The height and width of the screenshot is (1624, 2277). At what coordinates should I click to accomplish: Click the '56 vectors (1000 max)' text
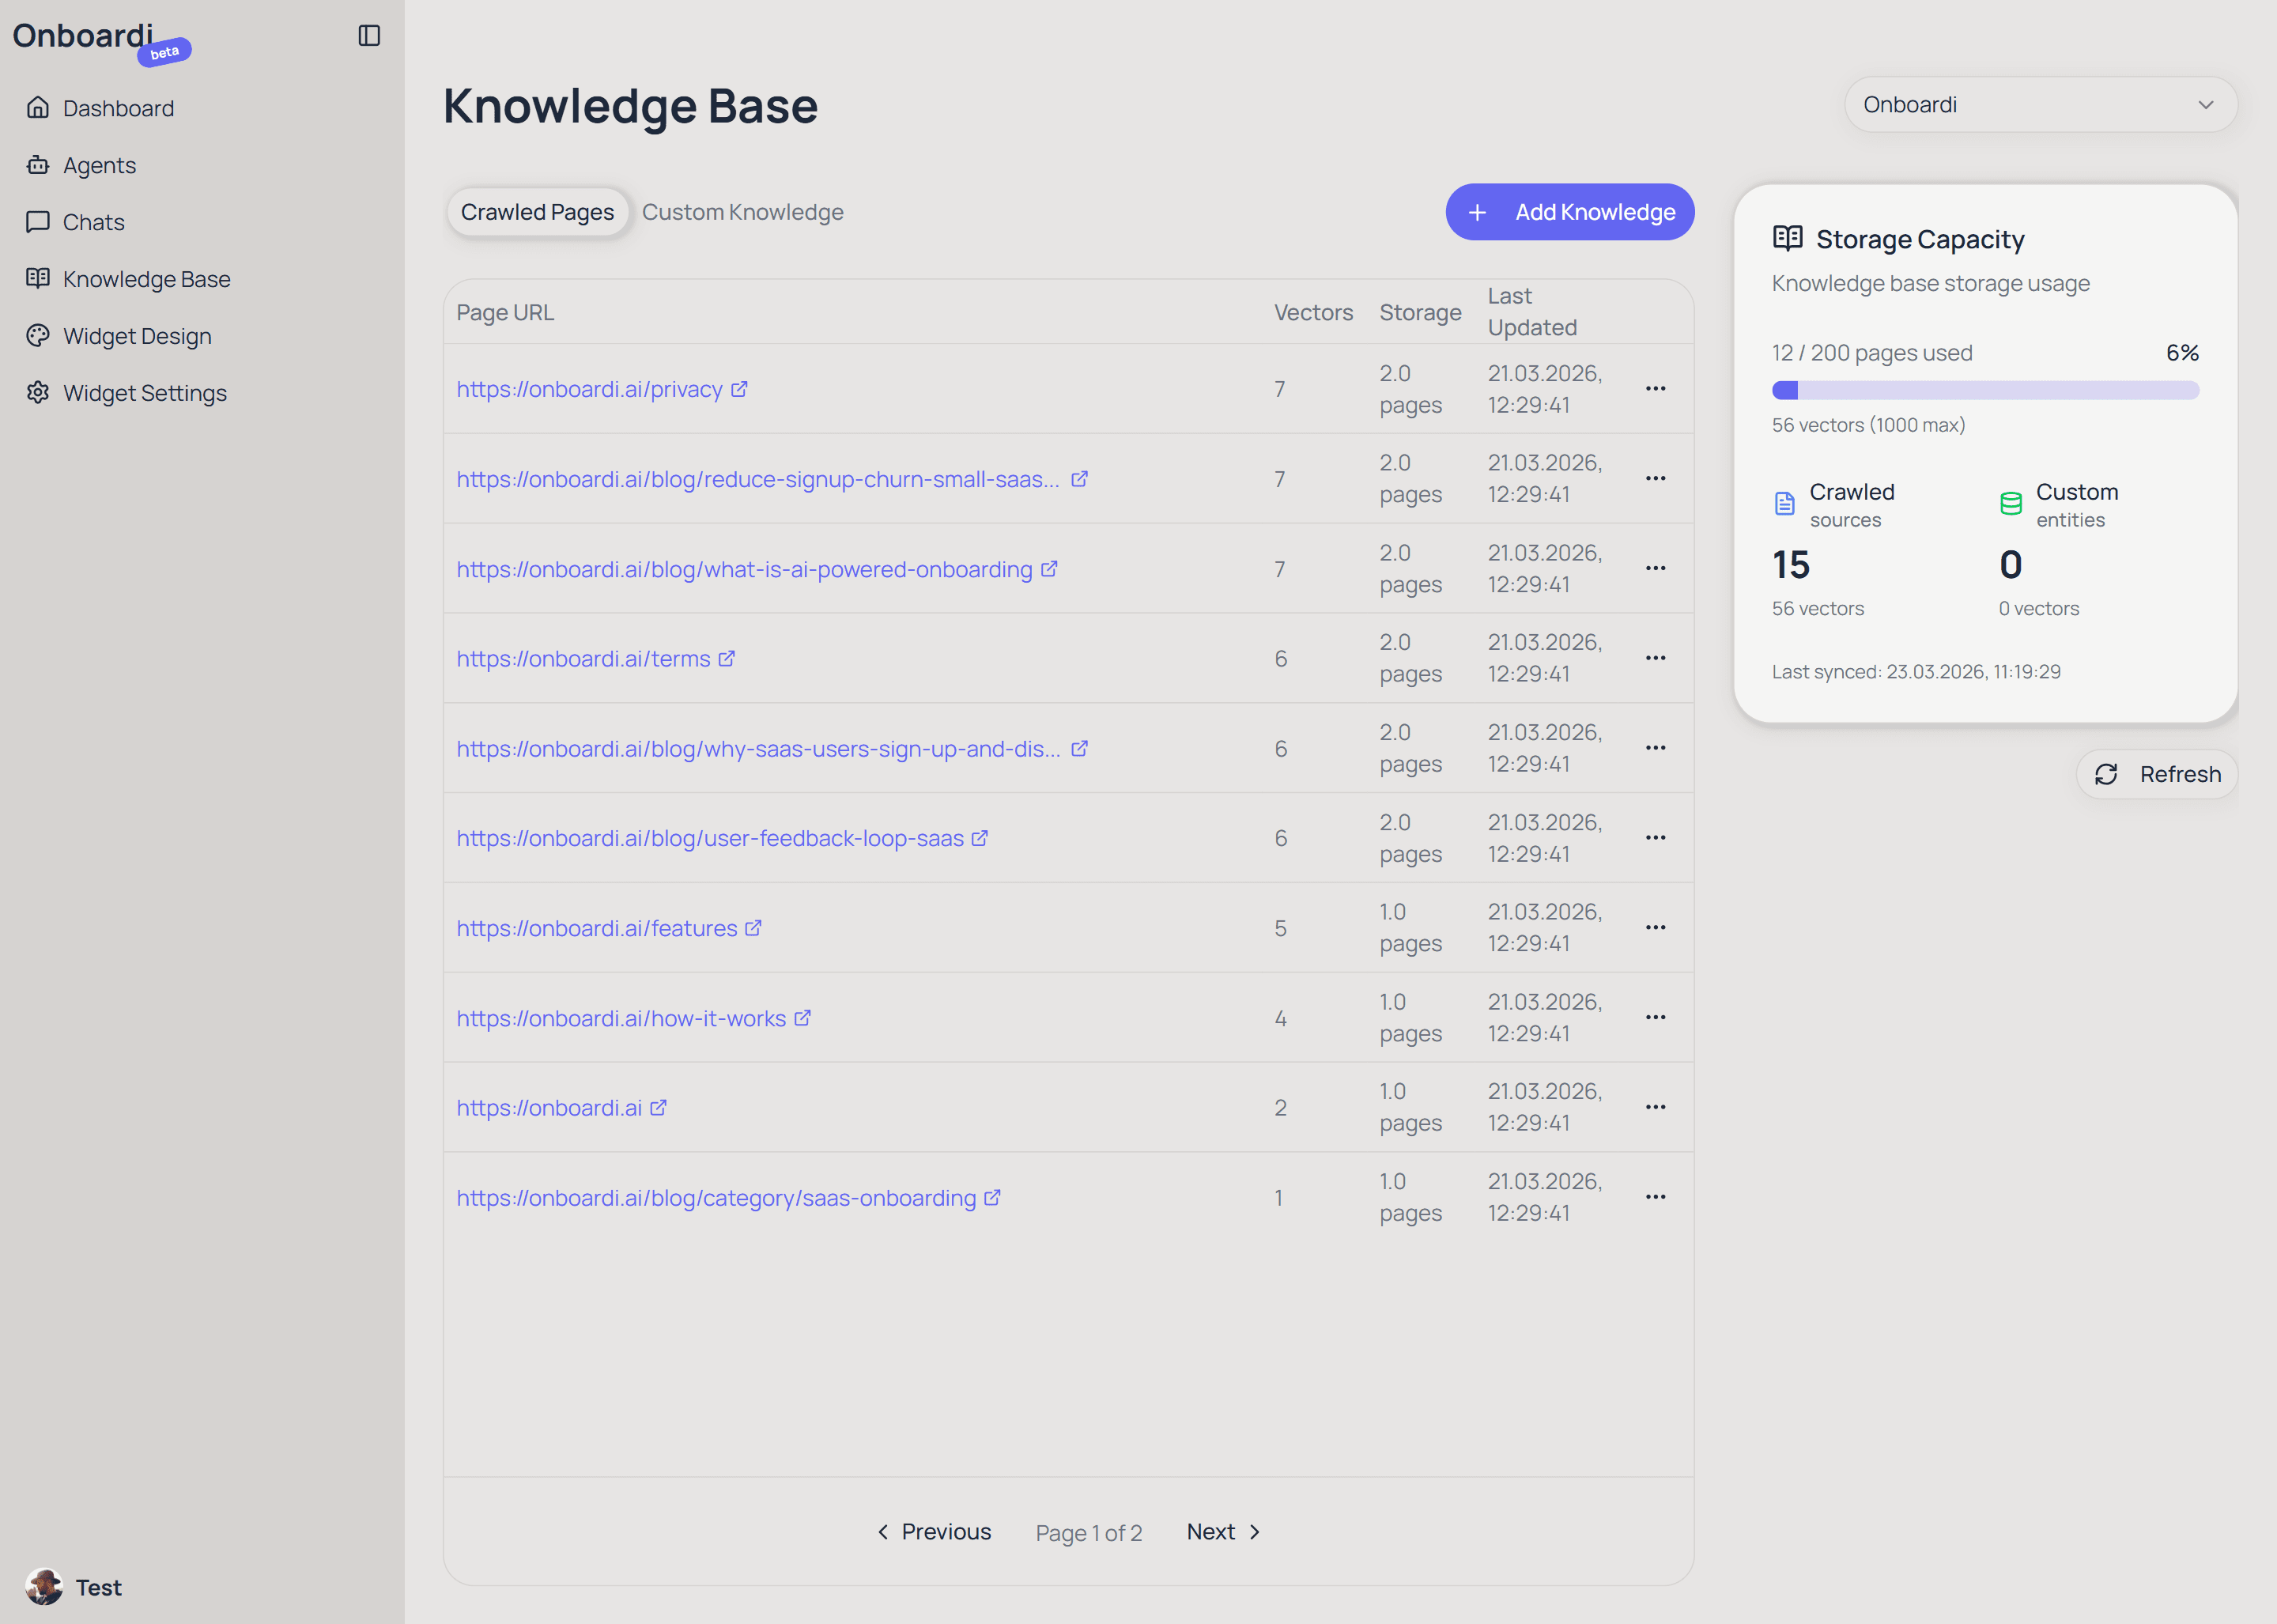(x=1868, y=425)
